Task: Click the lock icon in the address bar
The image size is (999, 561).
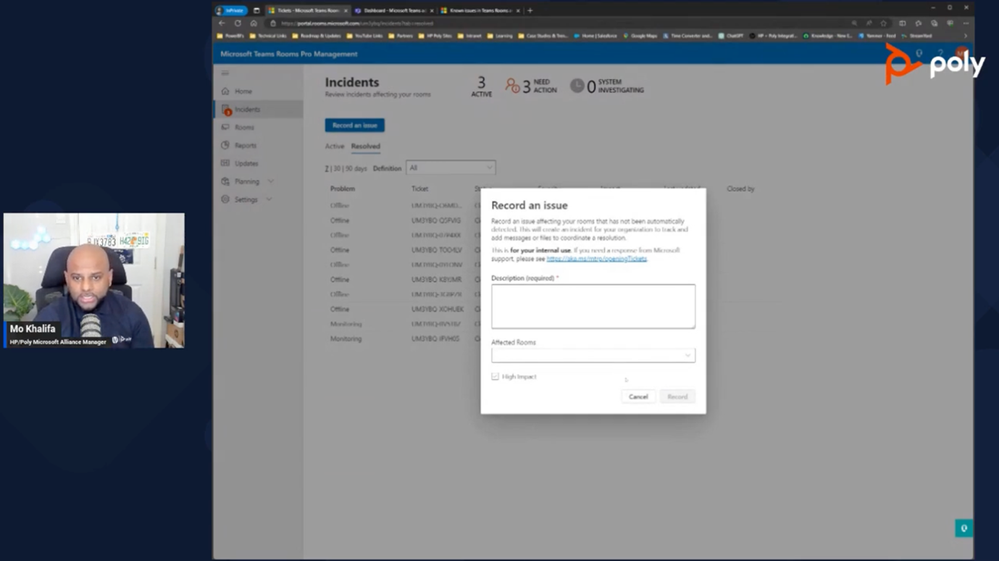Action: click(273, 24)
